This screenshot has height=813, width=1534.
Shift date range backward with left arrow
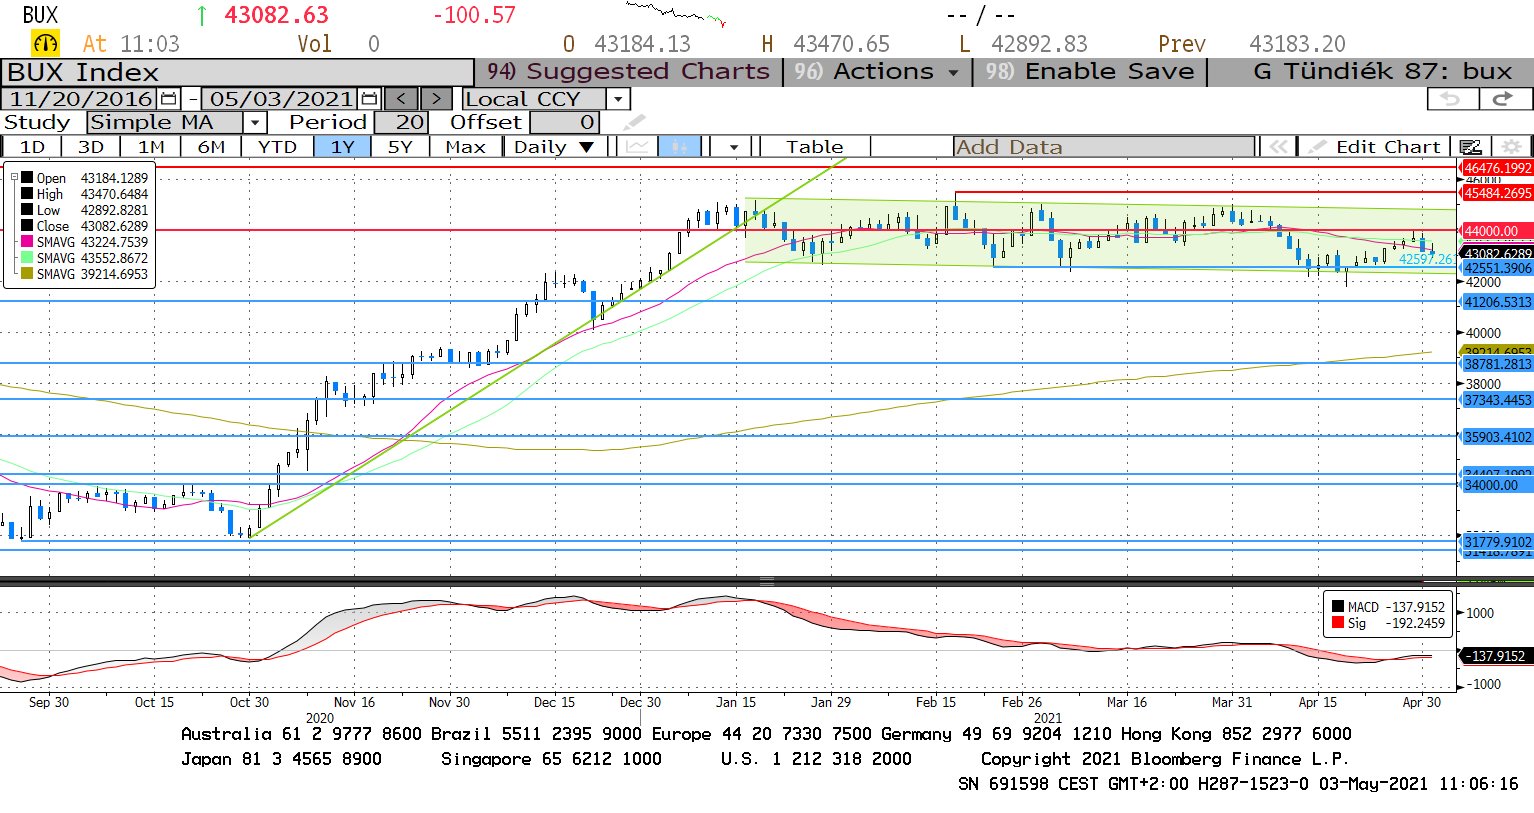click(401, 99)
